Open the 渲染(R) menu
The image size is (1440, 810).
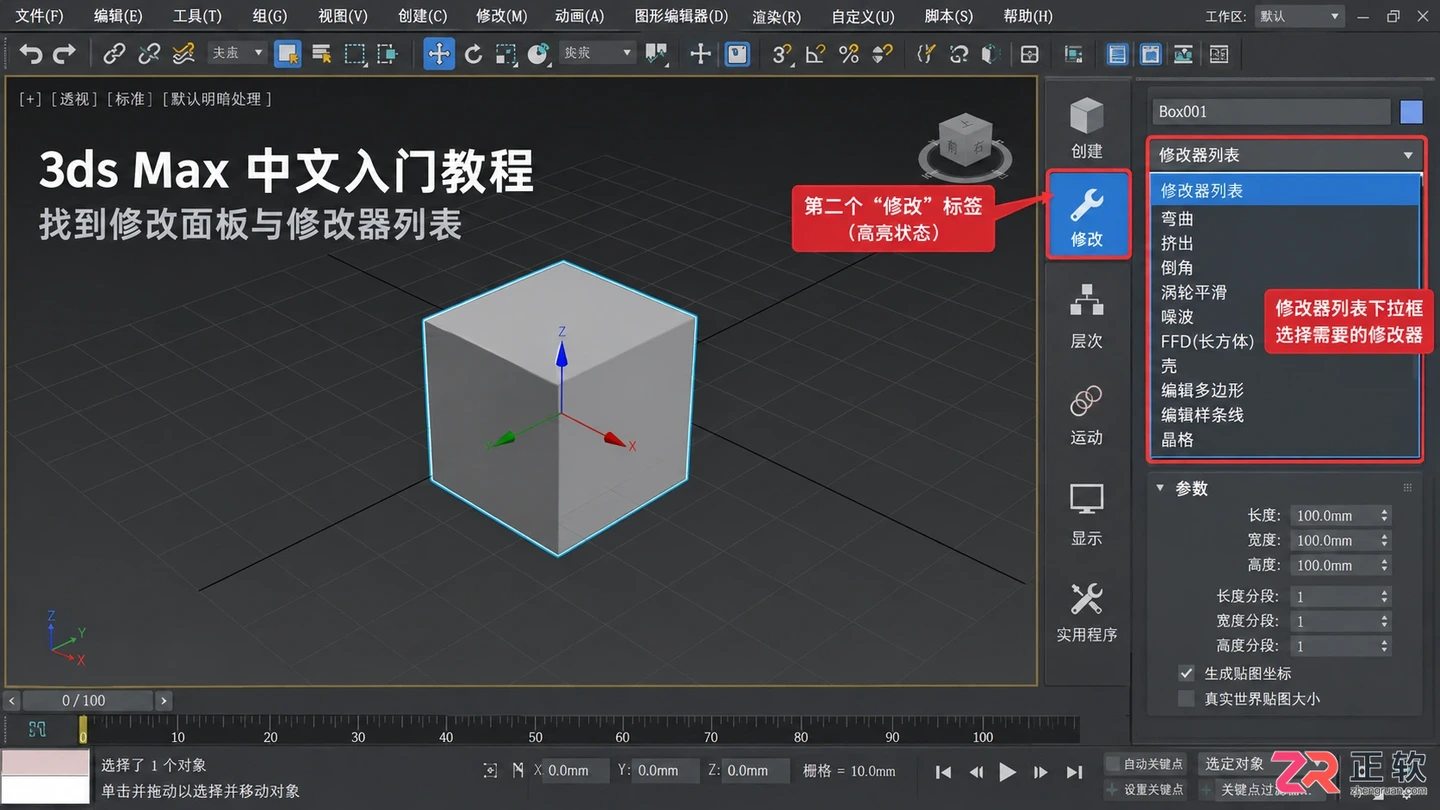[x=777, y=16]
